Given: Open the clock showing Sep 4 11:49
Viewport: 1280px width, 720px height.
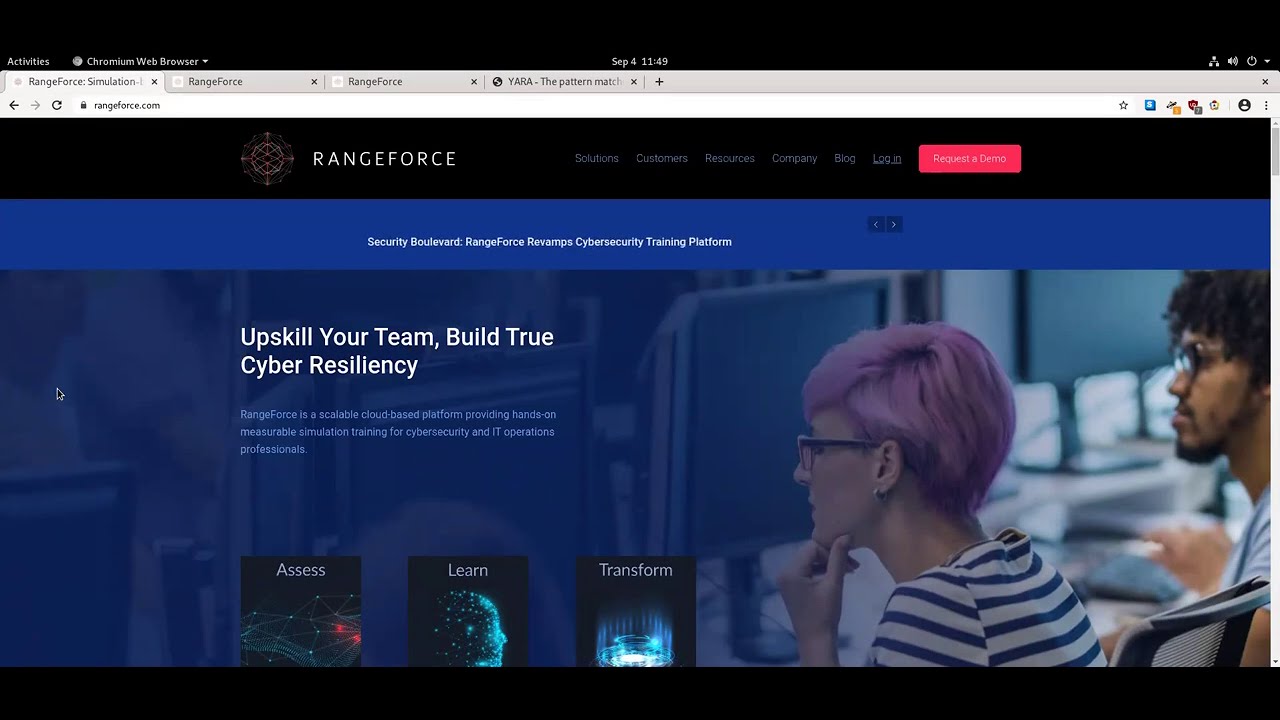Looking at the screenshot, I should click(640, 61).
